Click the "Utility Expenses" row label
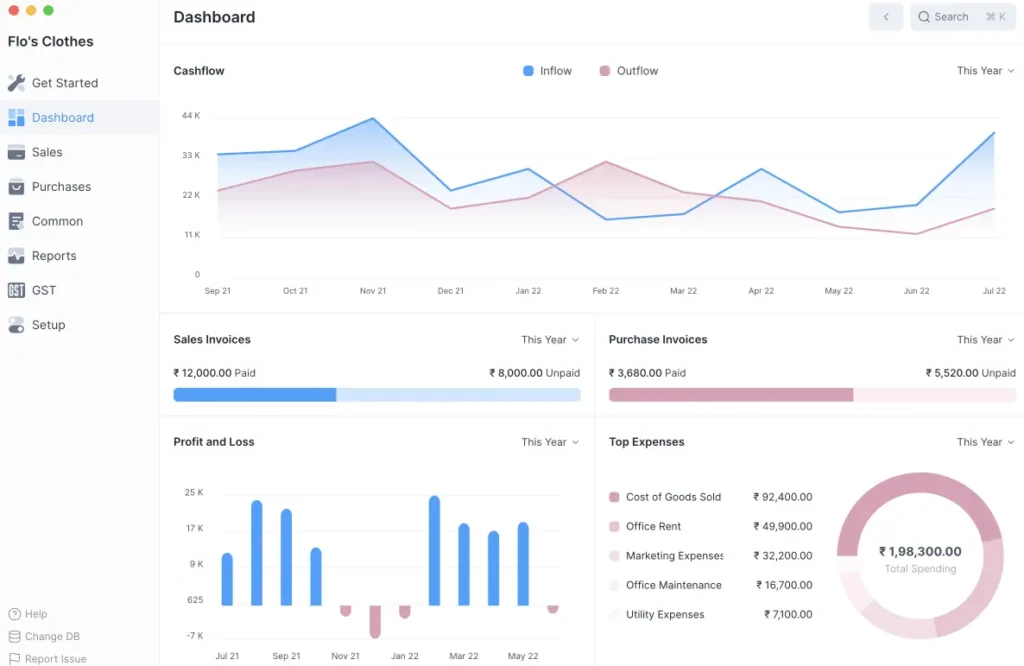This screenshot has width=1024, height=666. click(x=665, y=614)
